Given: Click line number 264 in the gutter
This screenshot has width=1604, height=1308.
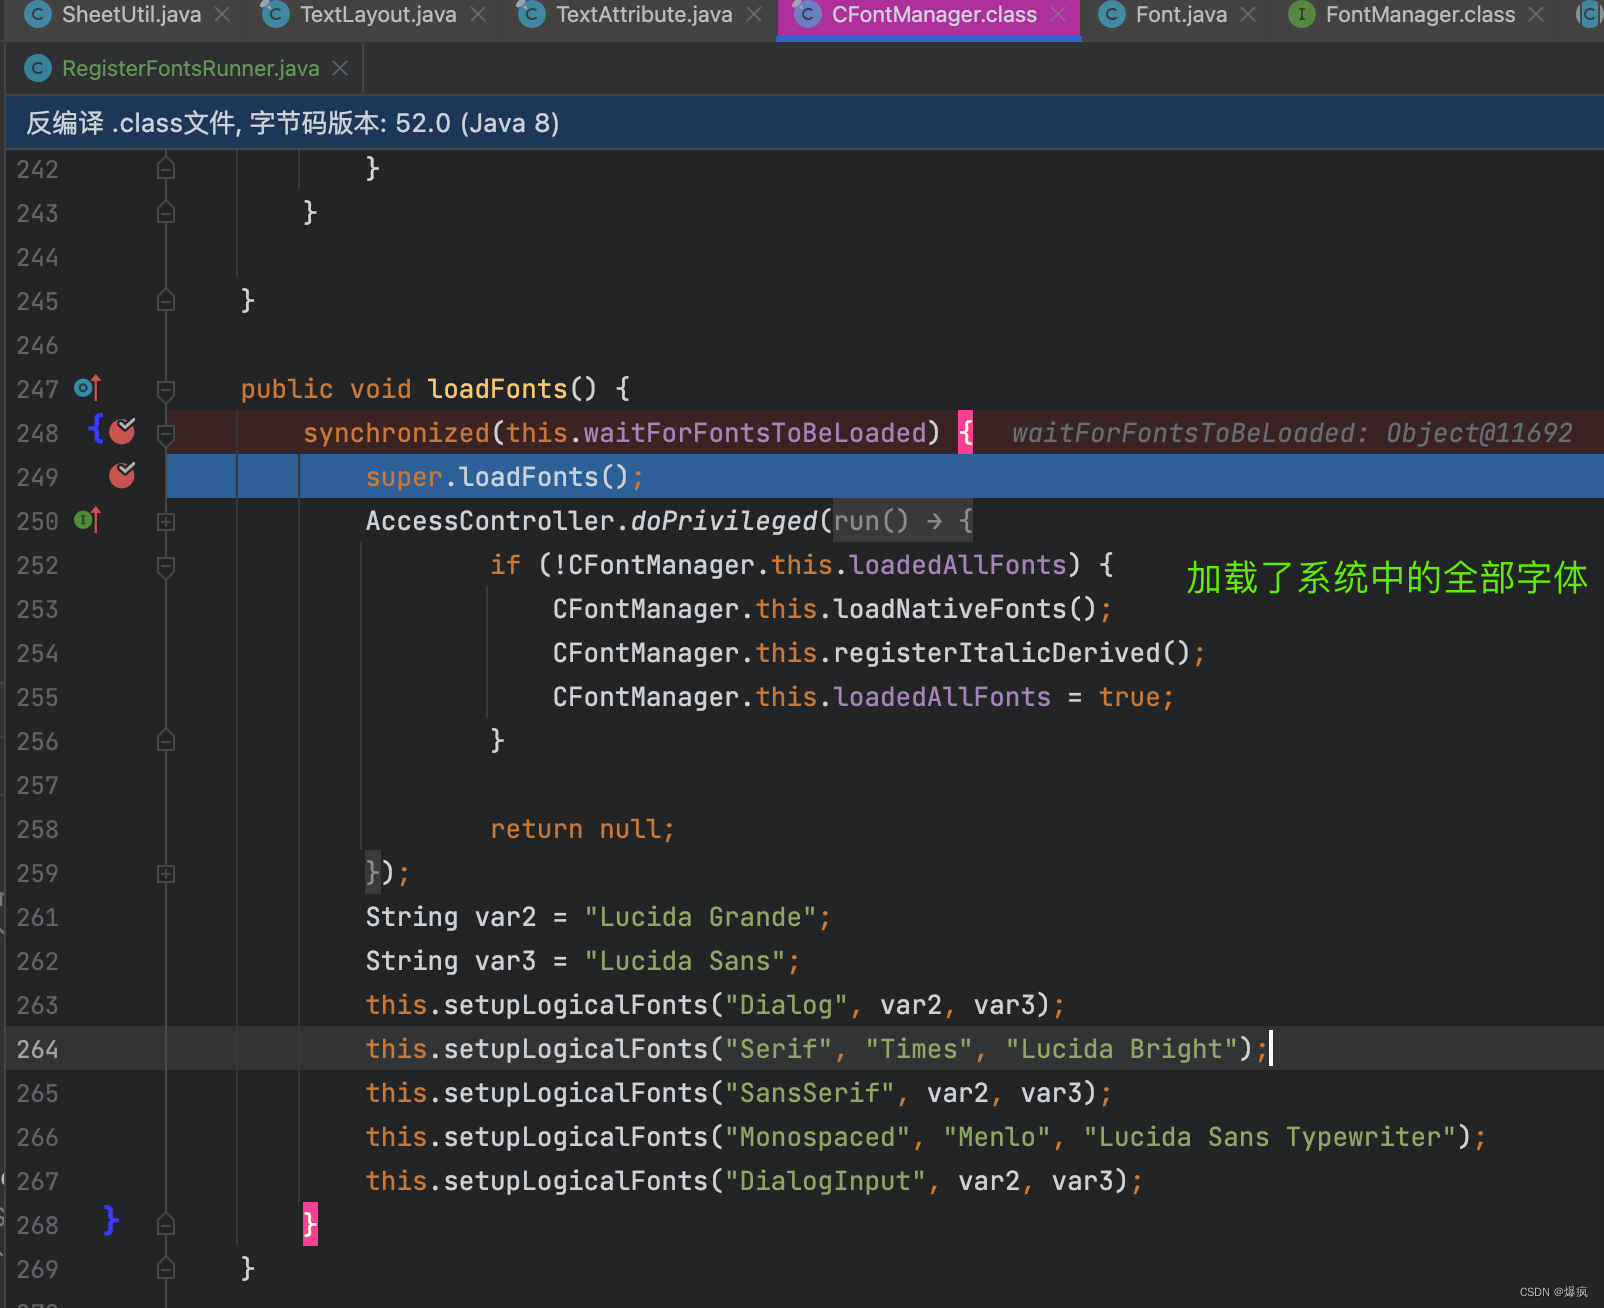Looking at the screenshot, I should (x=37, y=1049).
